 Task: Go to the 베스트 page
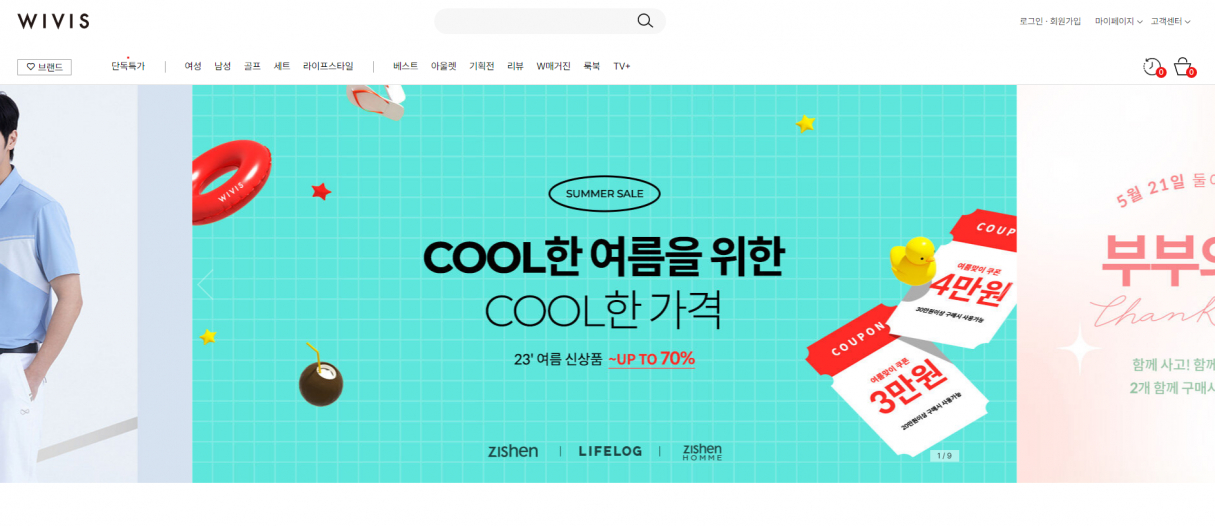(406, 66)
